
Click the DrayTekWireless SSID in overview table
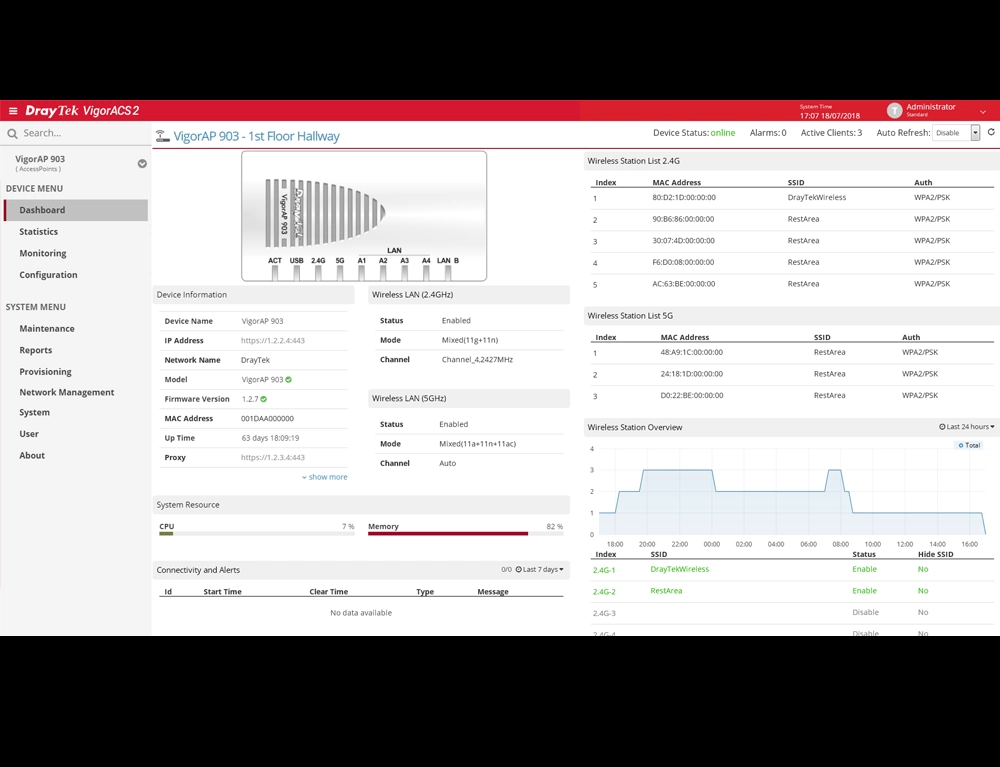tap(679, 569)
